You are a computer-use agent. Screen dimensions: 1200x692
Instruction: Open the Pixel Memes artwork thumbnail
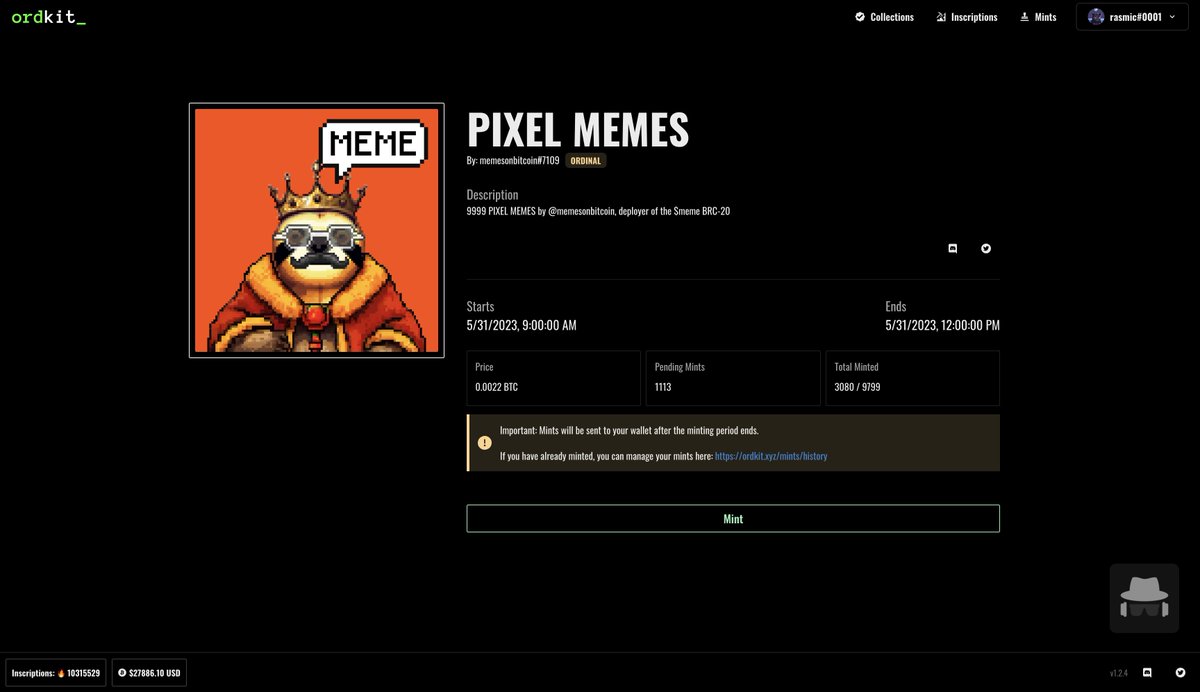[x=316, y=230]
